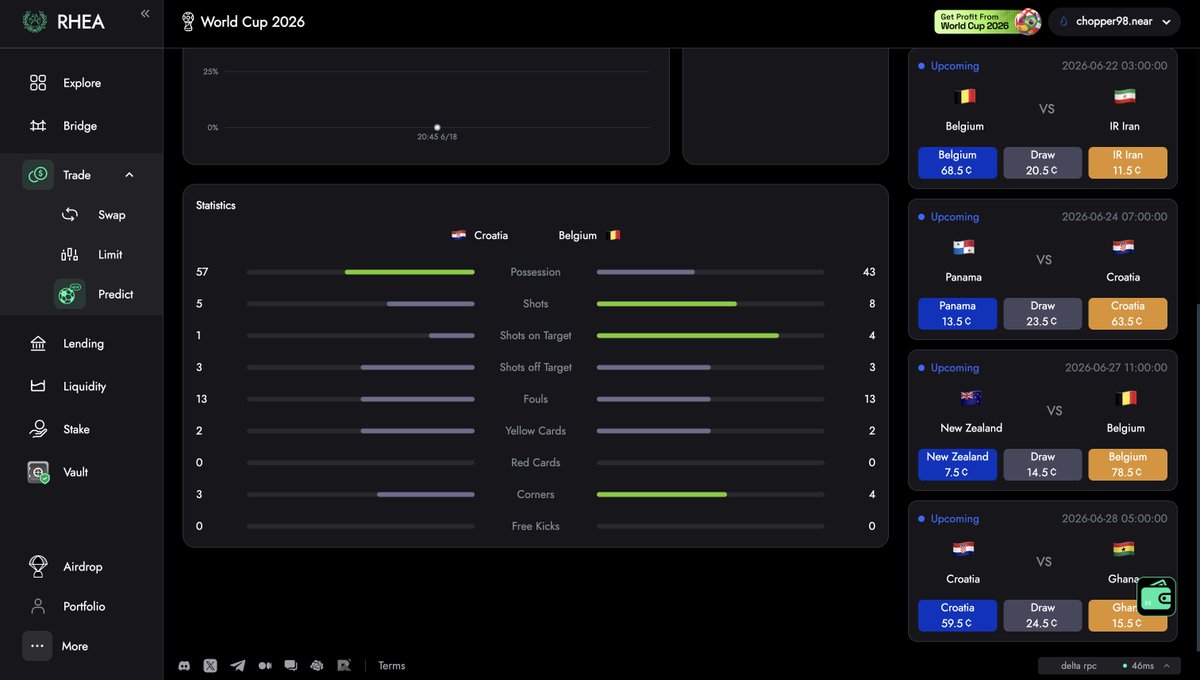Open the Portfolio person icon
1200x680 pixels.
pyautogui.click(x=38, y=607)
